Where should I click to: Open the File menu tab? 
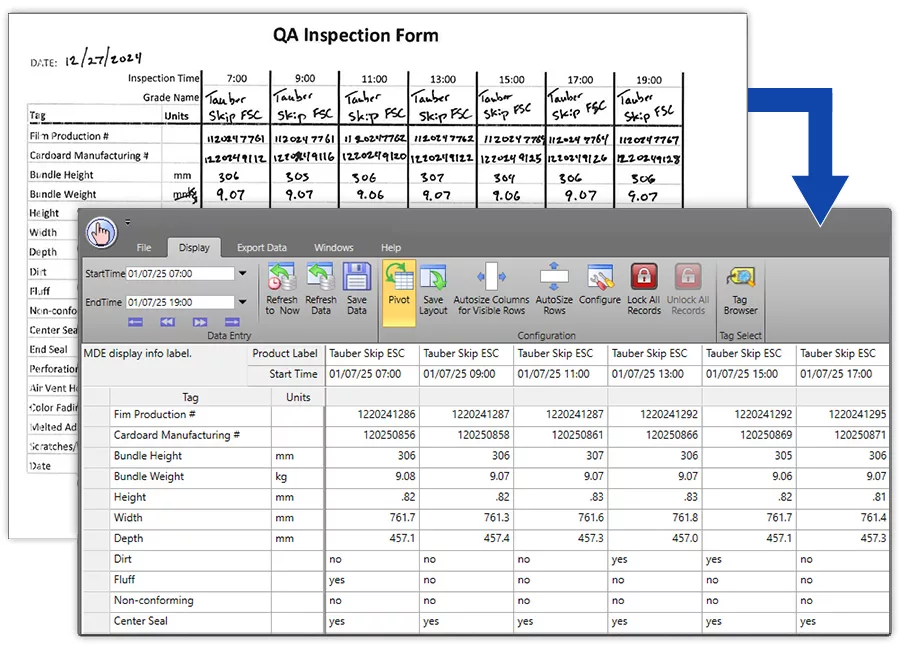(x=144, y=248)
